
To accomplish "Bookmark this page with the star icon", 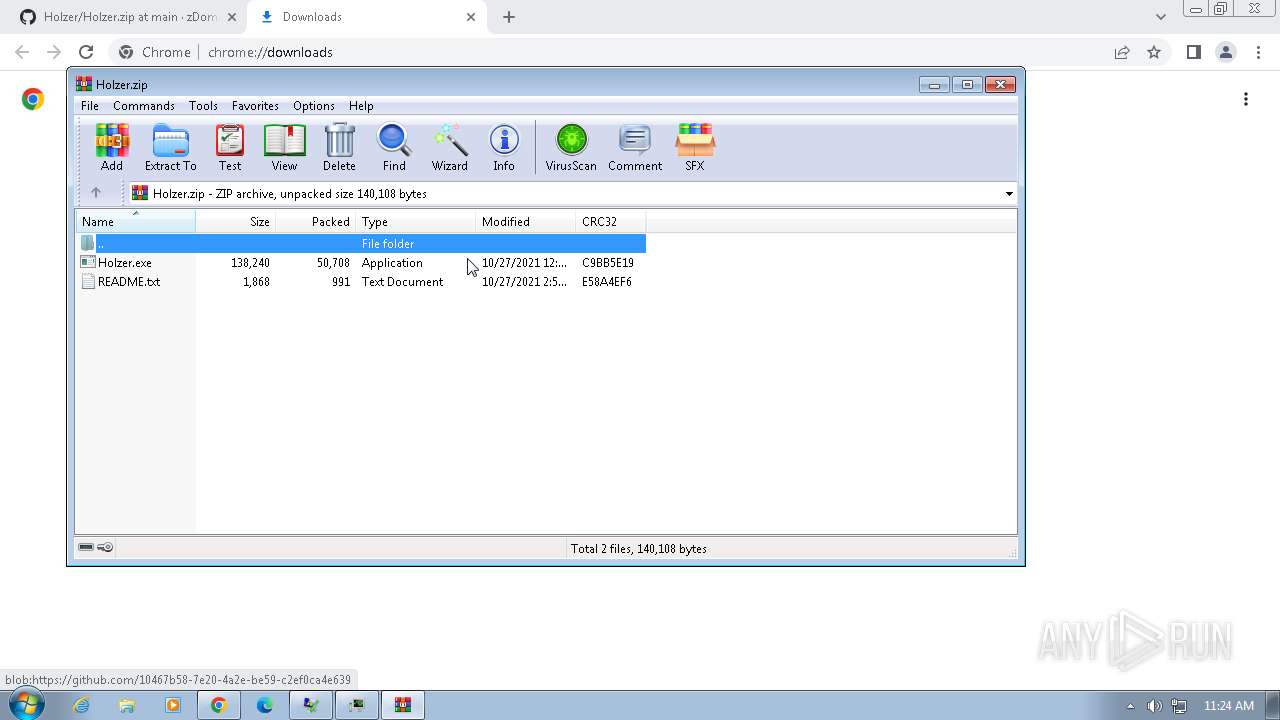I will (1154, 52).
